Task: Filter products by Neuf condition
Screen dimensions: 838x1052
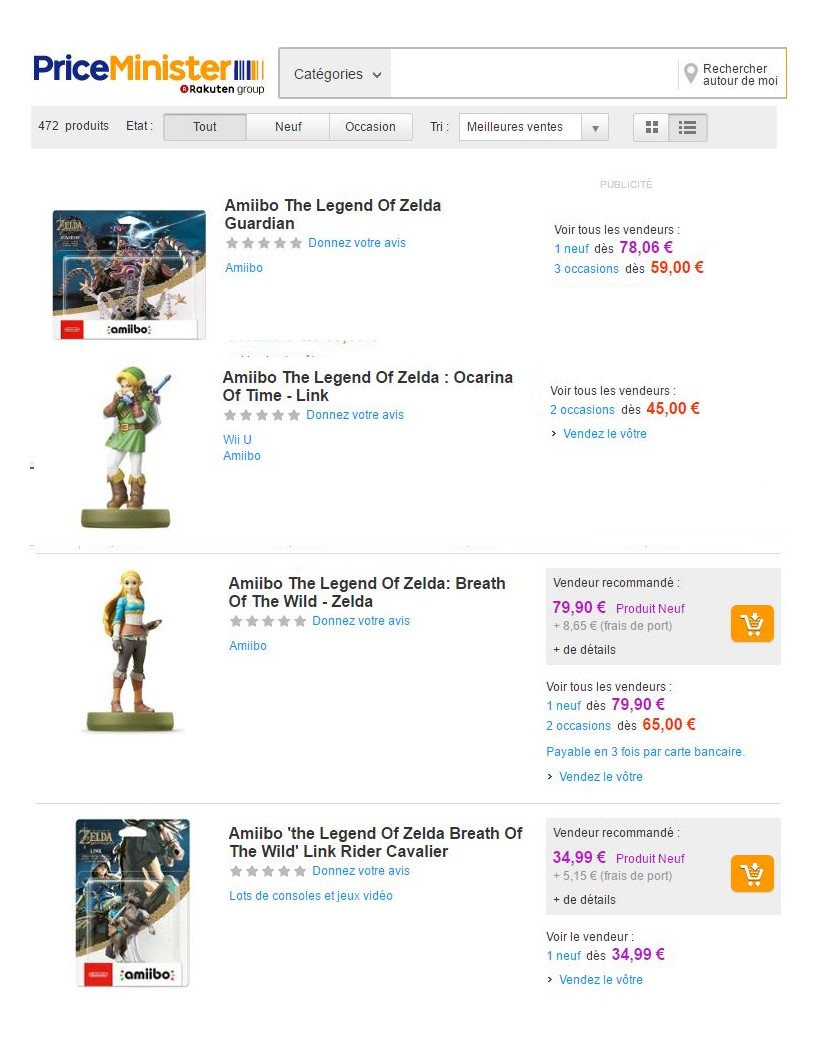Action: click(x=288, y=127)
